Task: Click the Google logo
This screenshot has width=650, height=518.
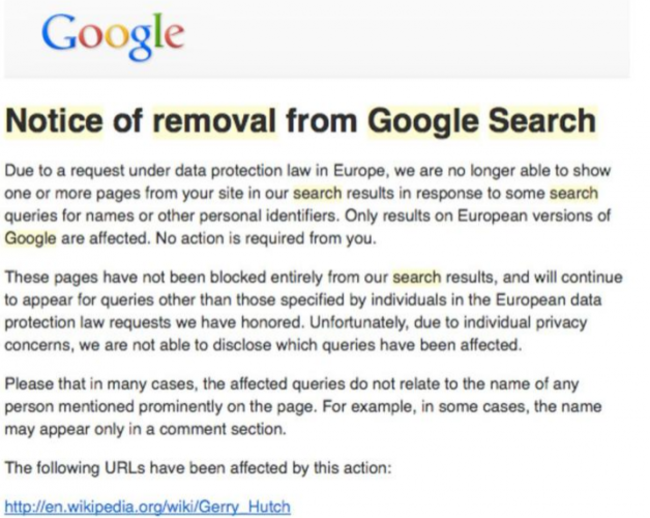Action: [x=113, y=36]
